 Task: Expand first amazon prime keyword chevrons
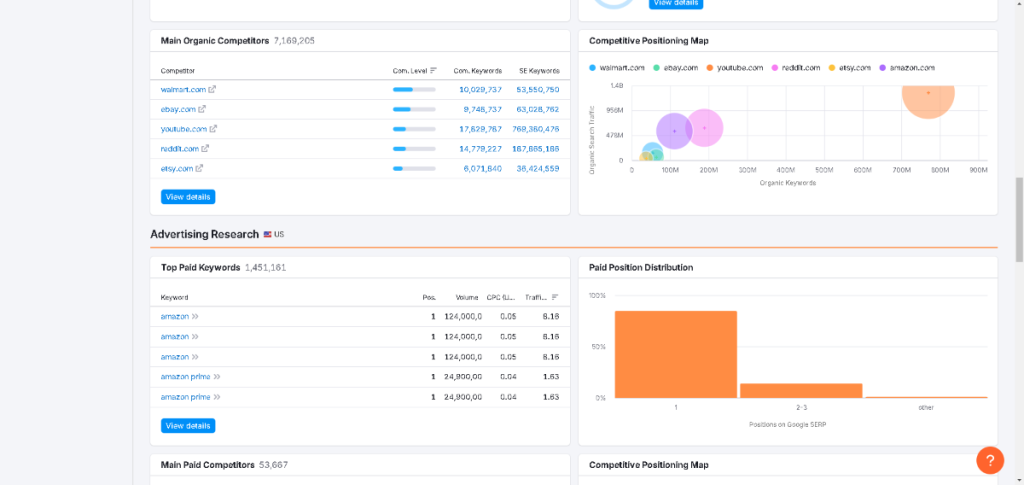click(217, 377)
